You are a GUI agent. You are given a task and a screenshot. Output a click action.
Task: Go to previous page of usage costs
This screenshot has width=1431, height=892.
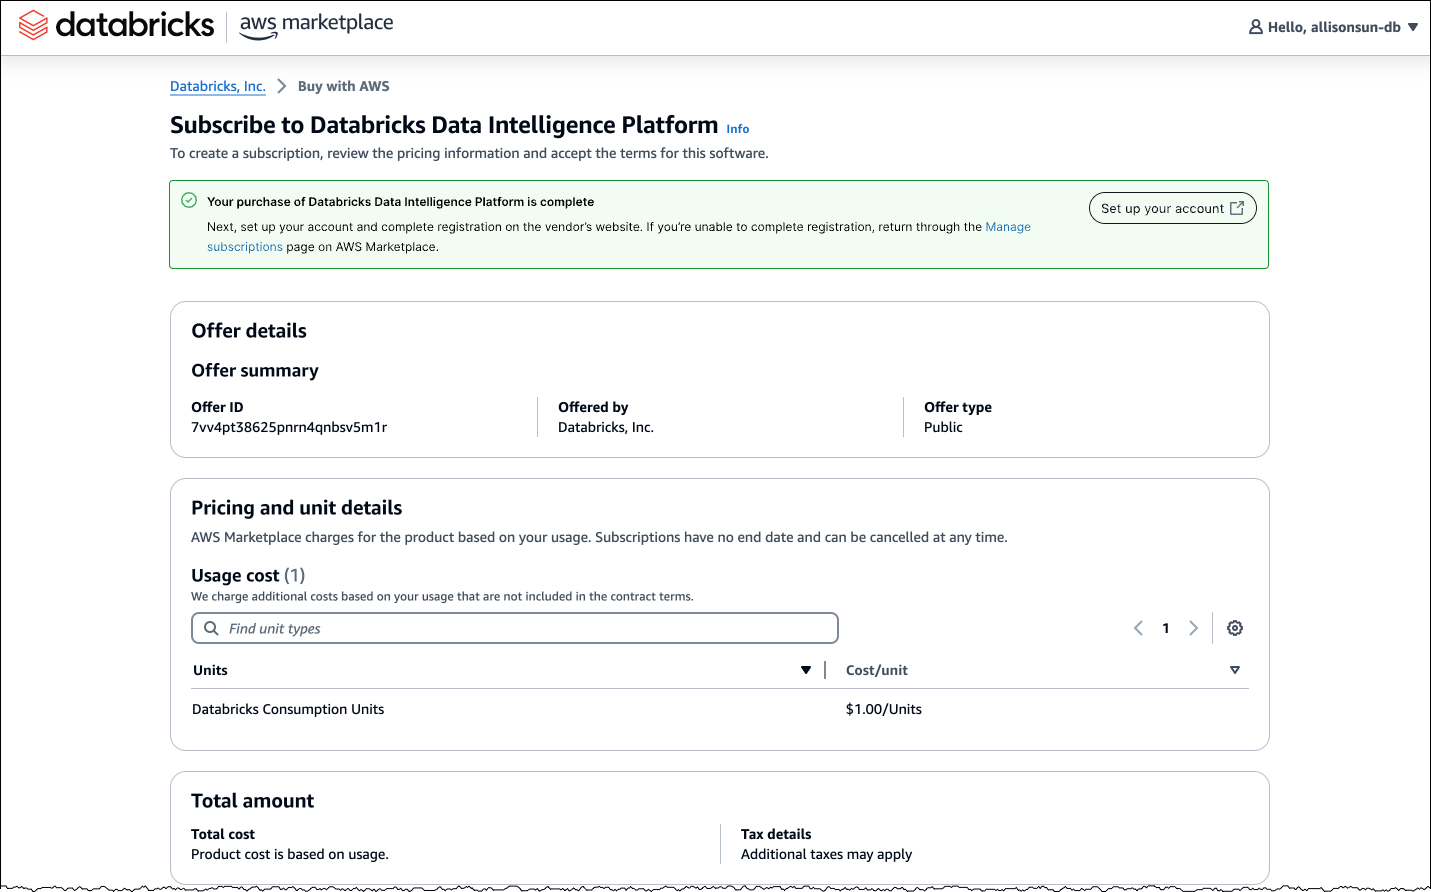click(1138, 628)
